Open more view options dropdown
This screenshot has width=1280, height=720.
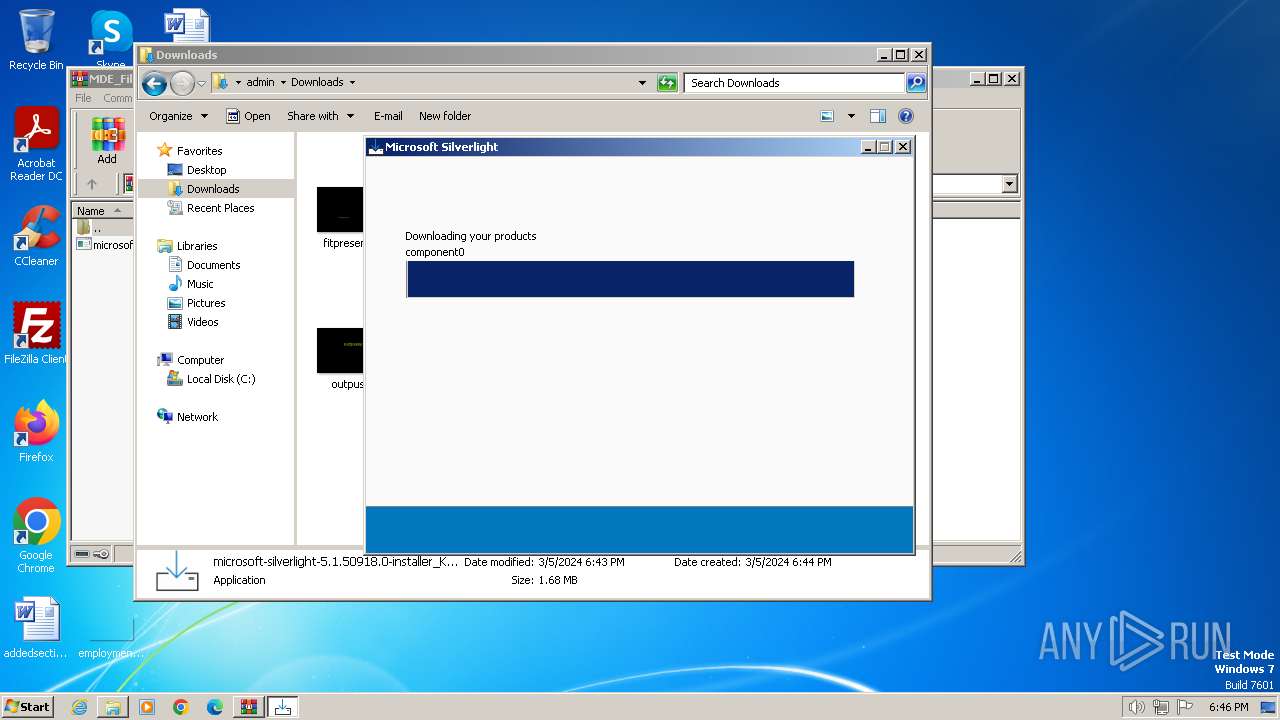click(x=851, y=116)
